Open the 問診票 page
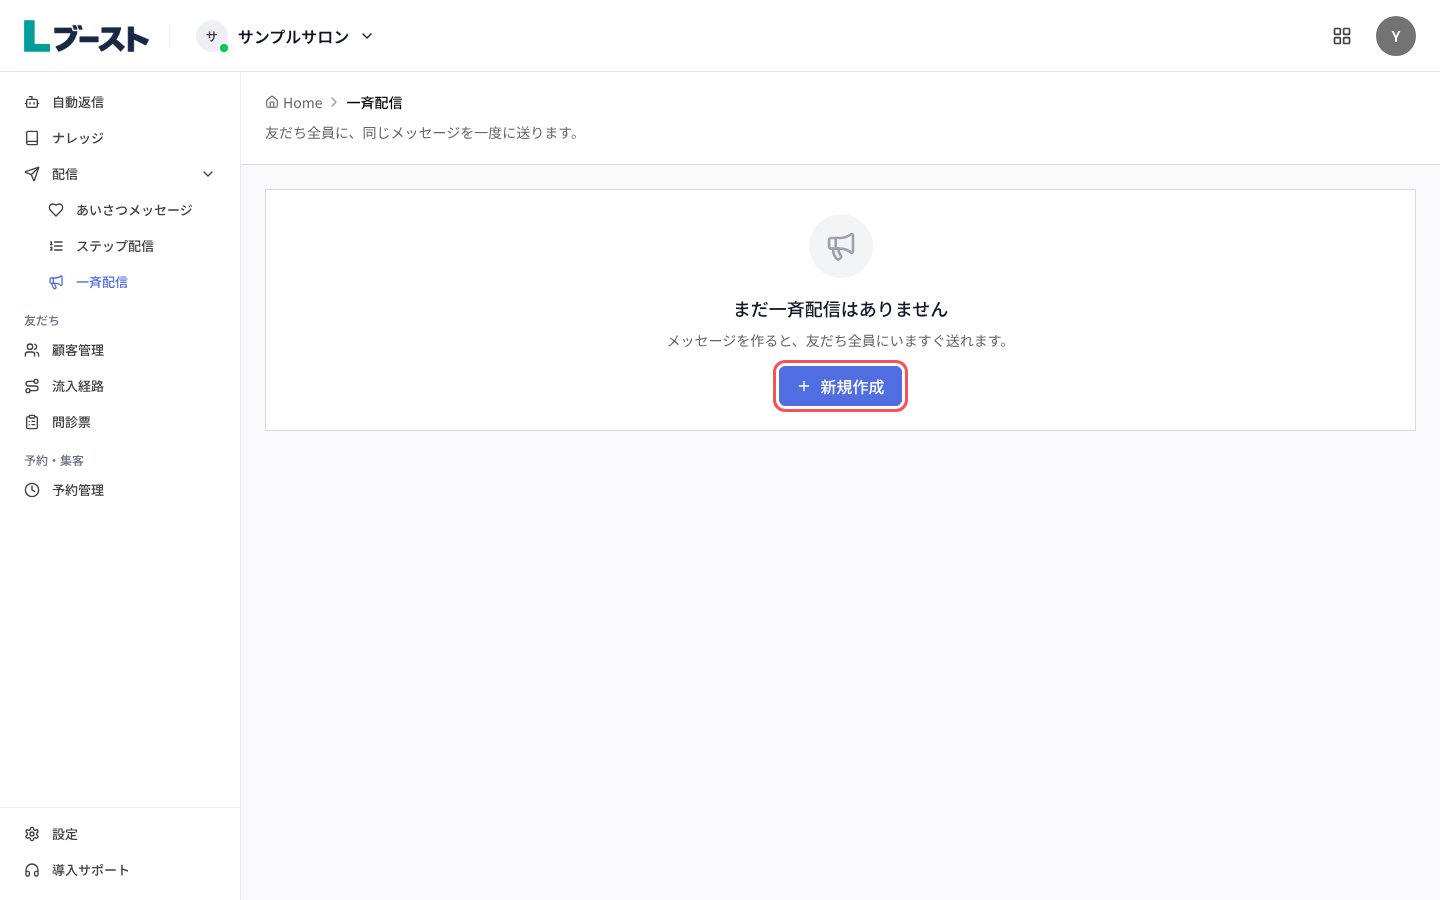The image size is (1440, 900). coord(120,422)
